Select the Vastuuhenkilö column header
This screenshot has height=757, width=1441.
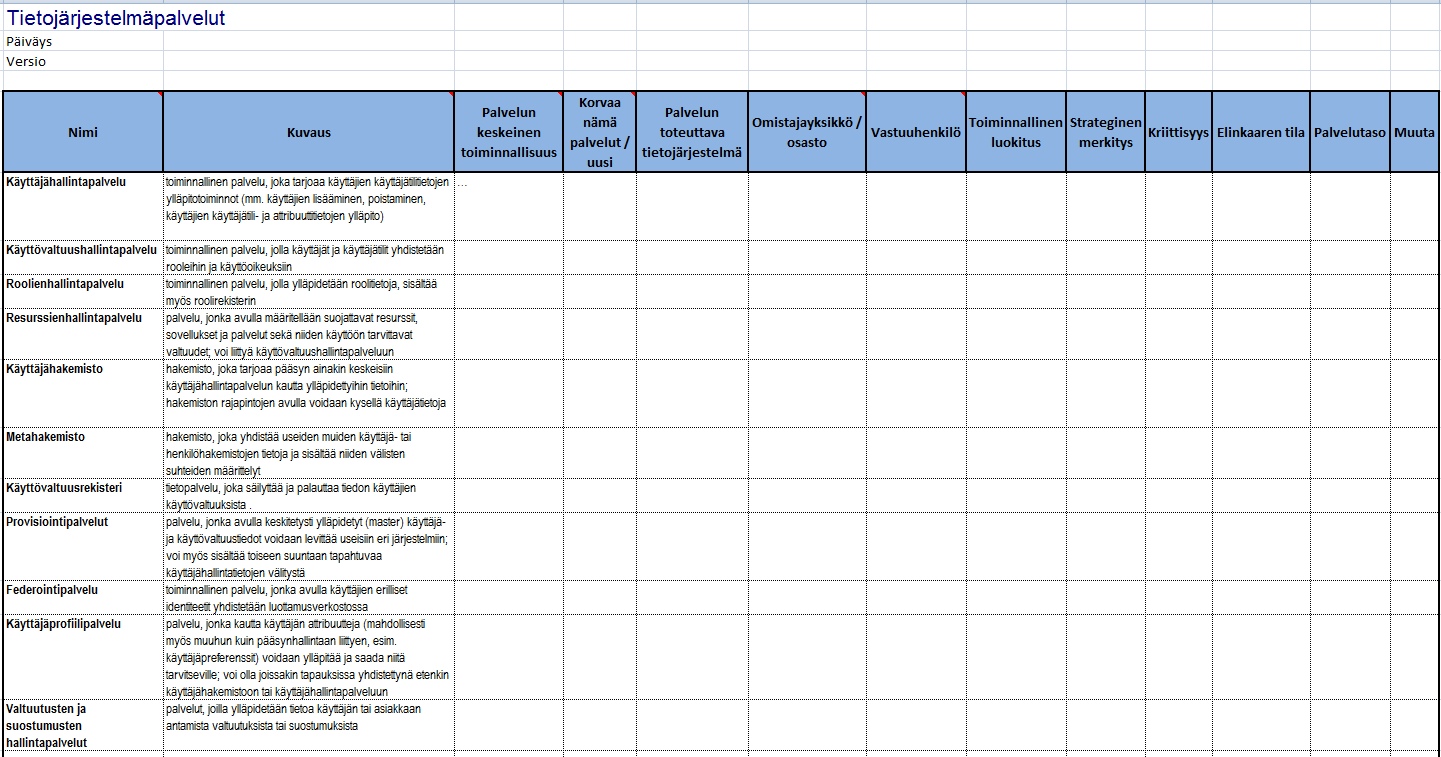[x=916, y=132]
